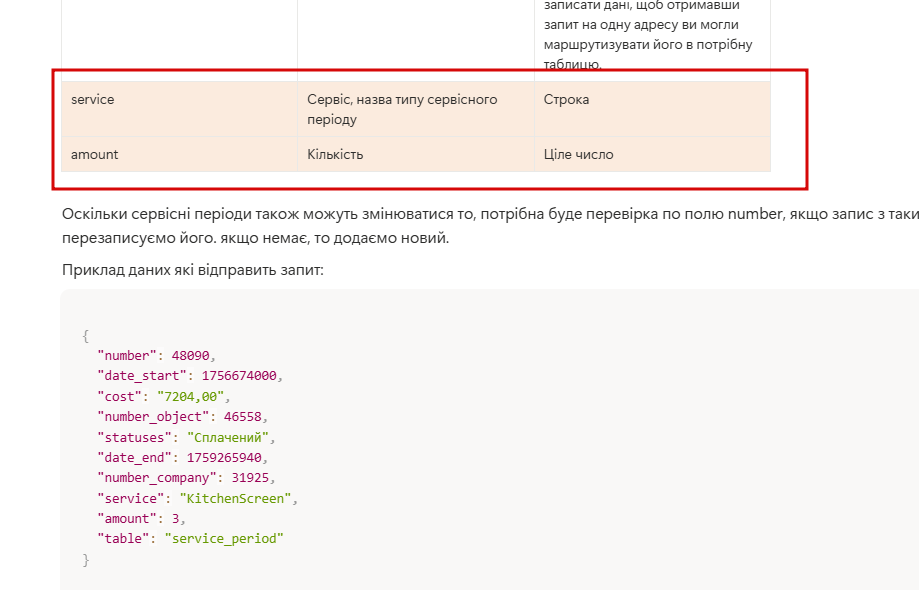Click the "amount" field name cell
The width and height of the screenshot is (919, 590).
(x=95, y=155)
